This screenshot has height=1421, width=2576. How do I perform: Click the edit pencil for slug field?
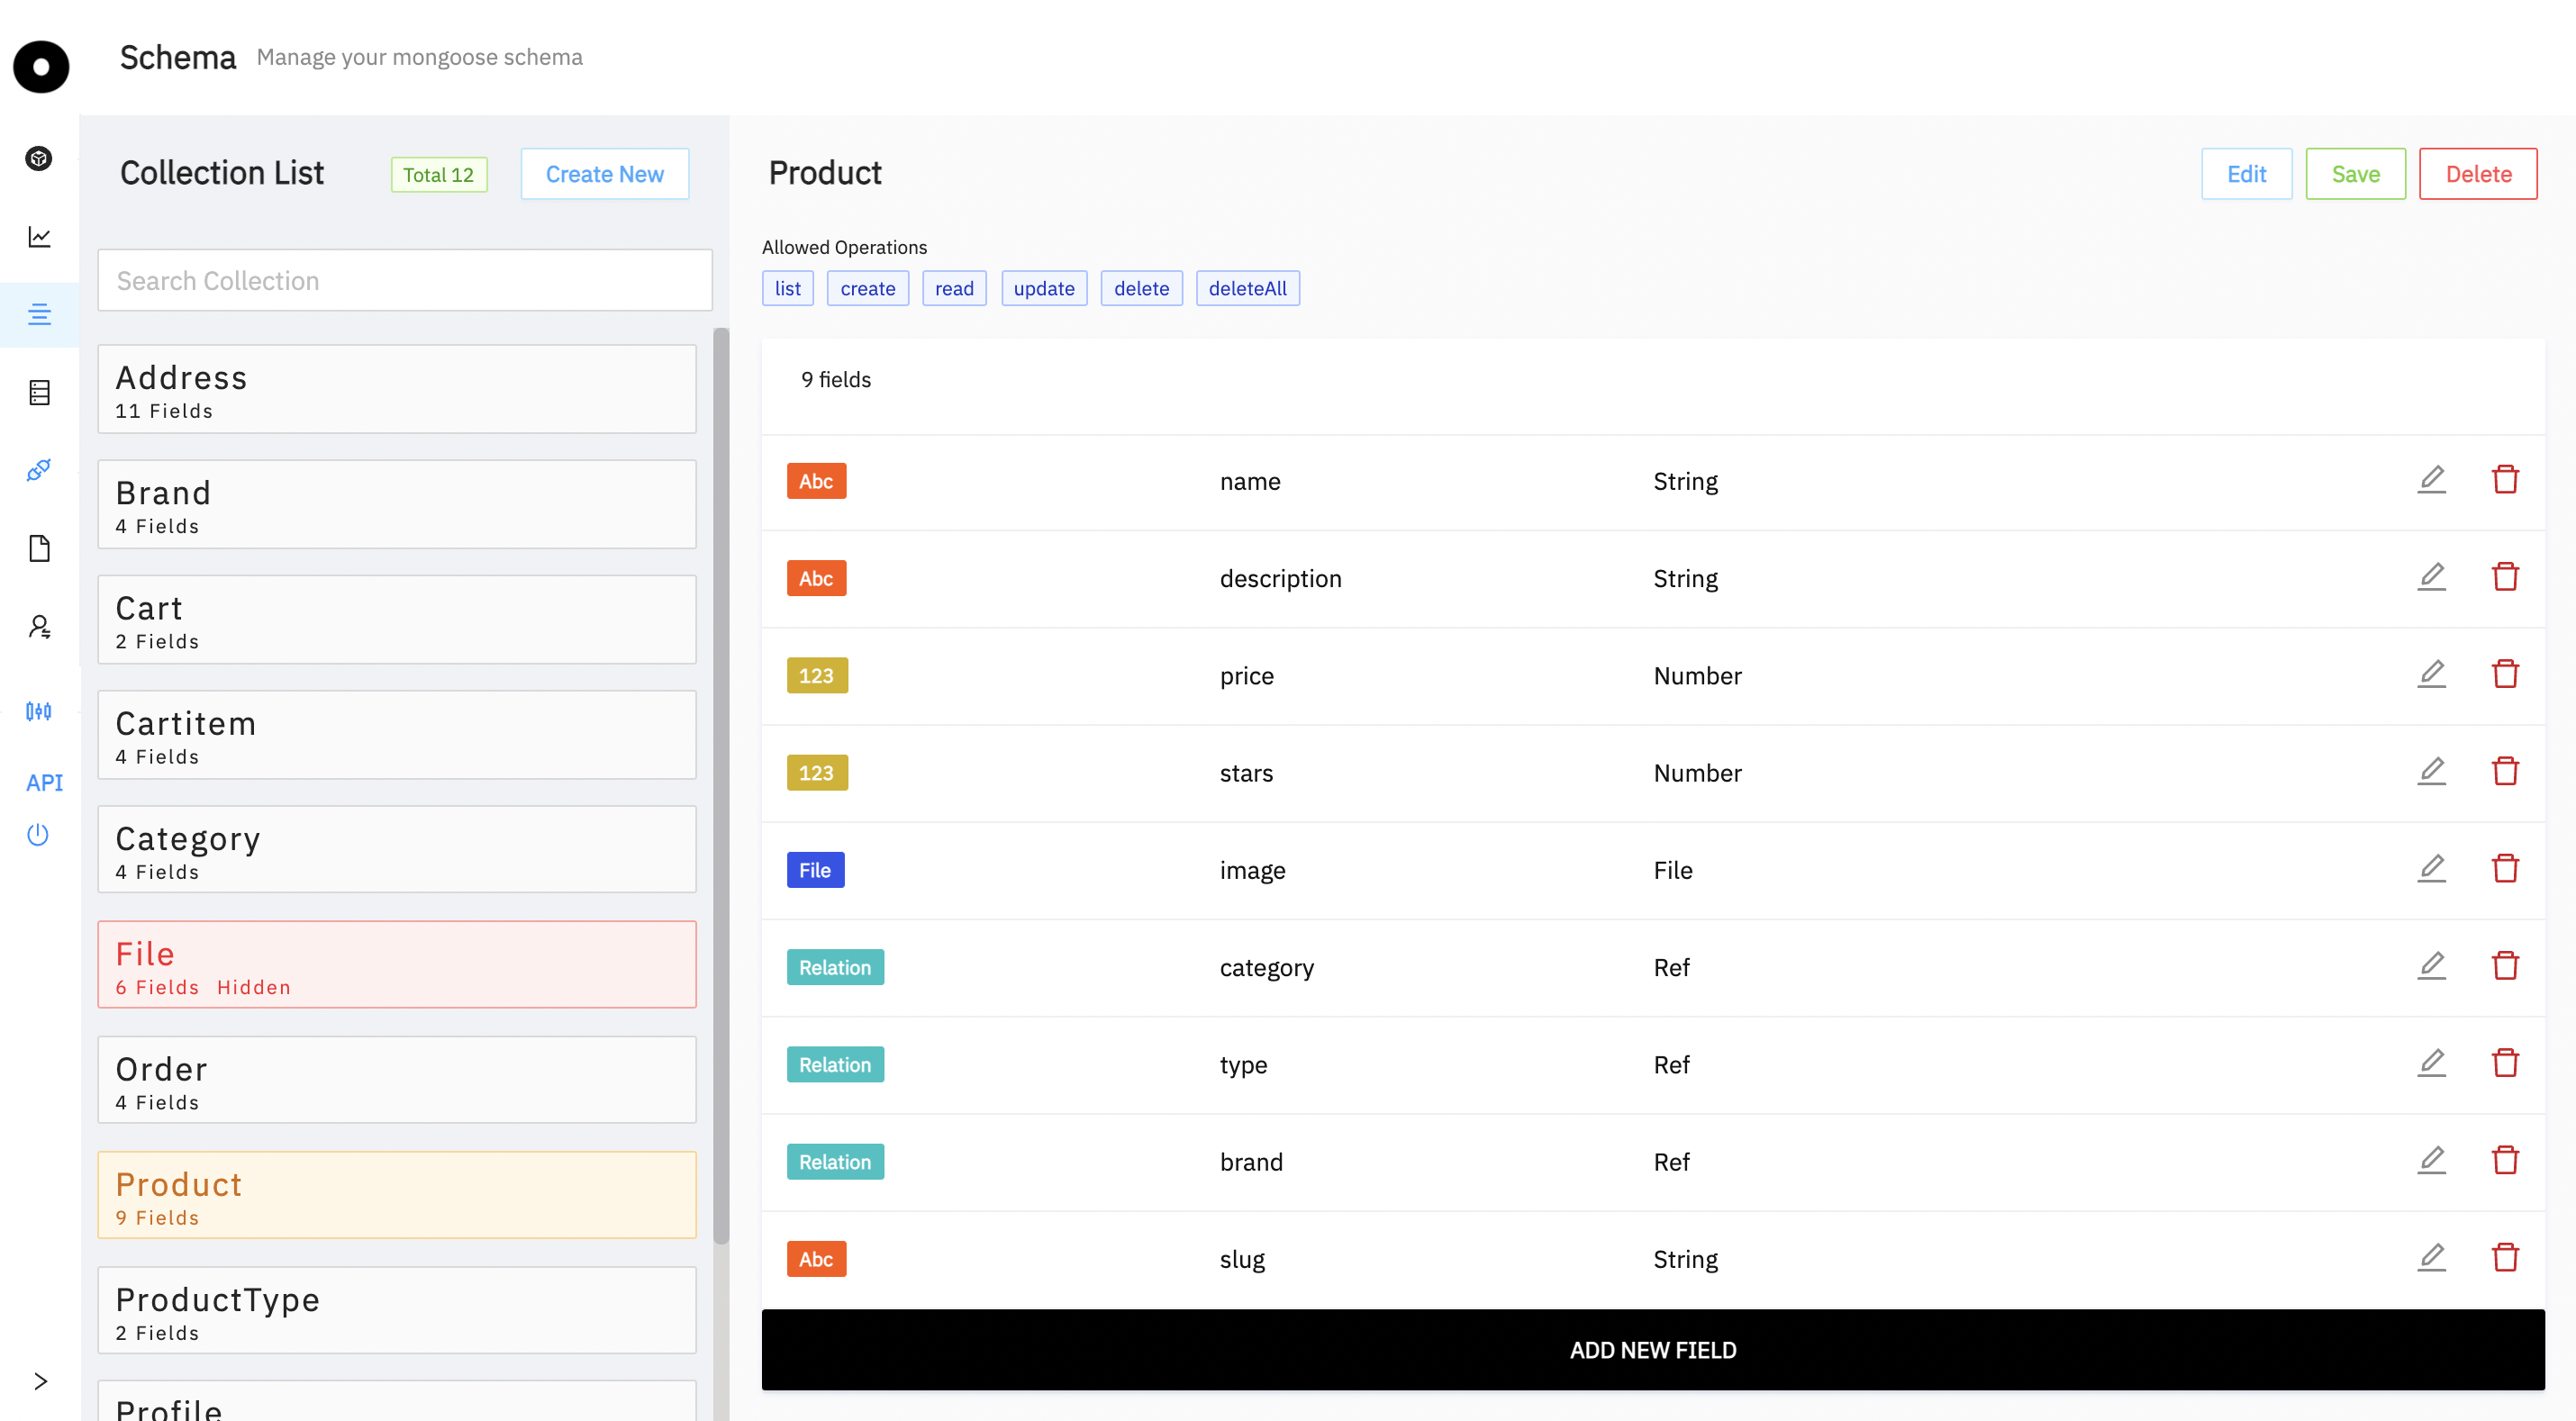[x=2431, y=1258]
